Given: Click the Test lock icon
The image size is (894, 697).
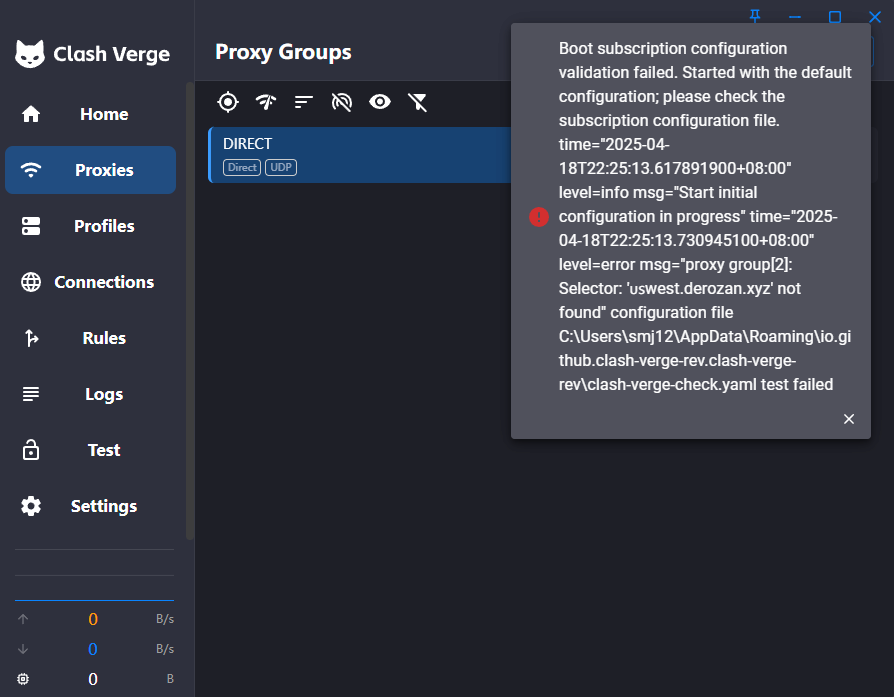Looking at the screenshot, I should pos(31,450).
